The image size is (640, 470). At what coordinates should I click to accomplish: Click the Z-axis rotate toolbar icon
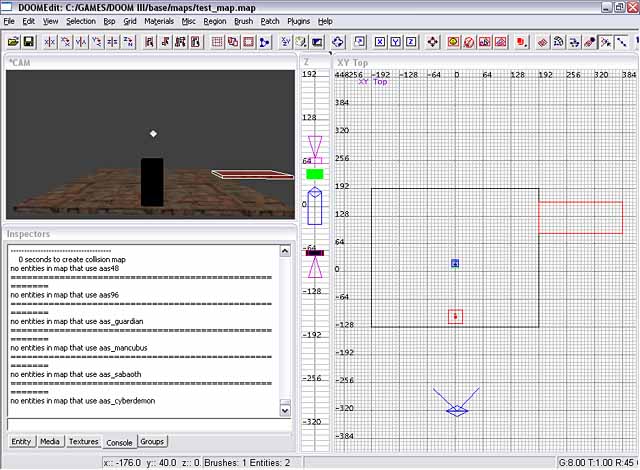click(128, 42)
